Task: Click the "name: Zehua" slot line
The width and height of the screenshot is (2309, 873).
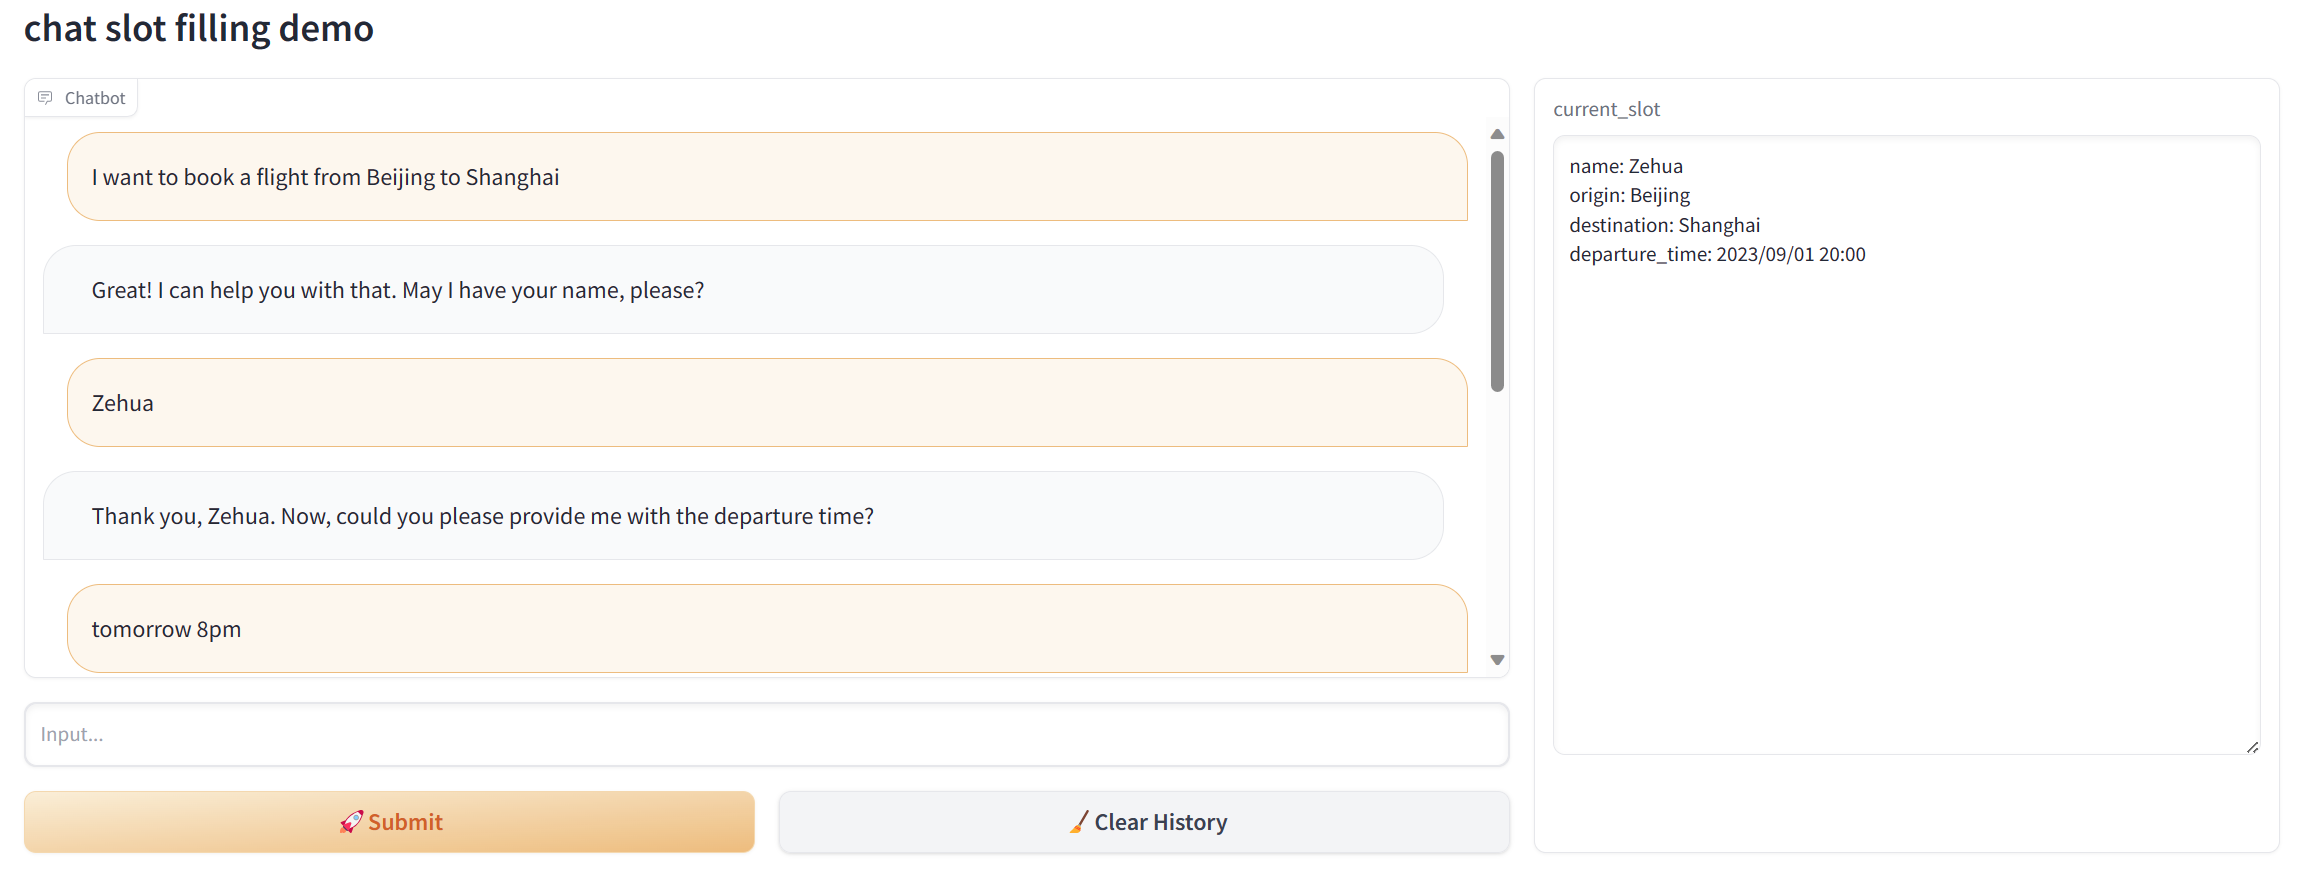Action: point(1626,166)
